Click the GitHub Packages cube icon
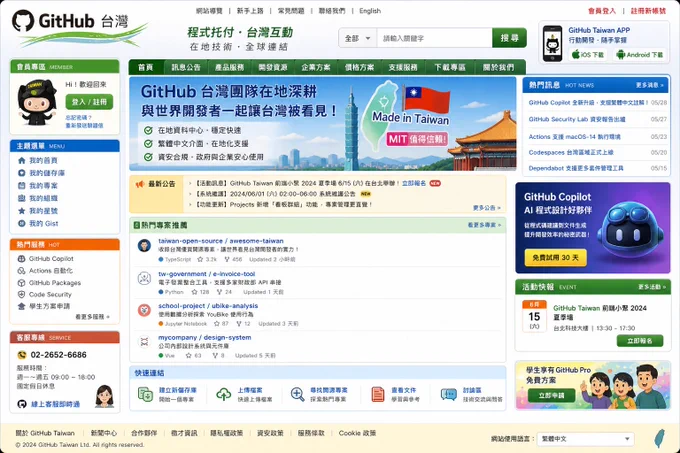This screenshot has height=453, width=680. point(21,283)
